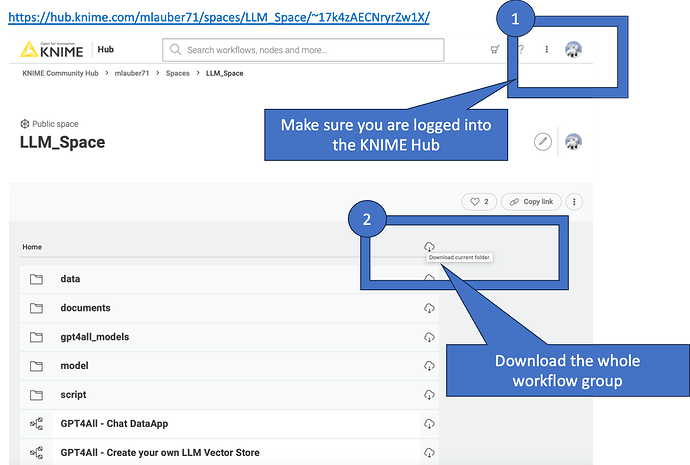Open the owner avatar beside the pencil

pyautogui.click(x=573, y=142)
